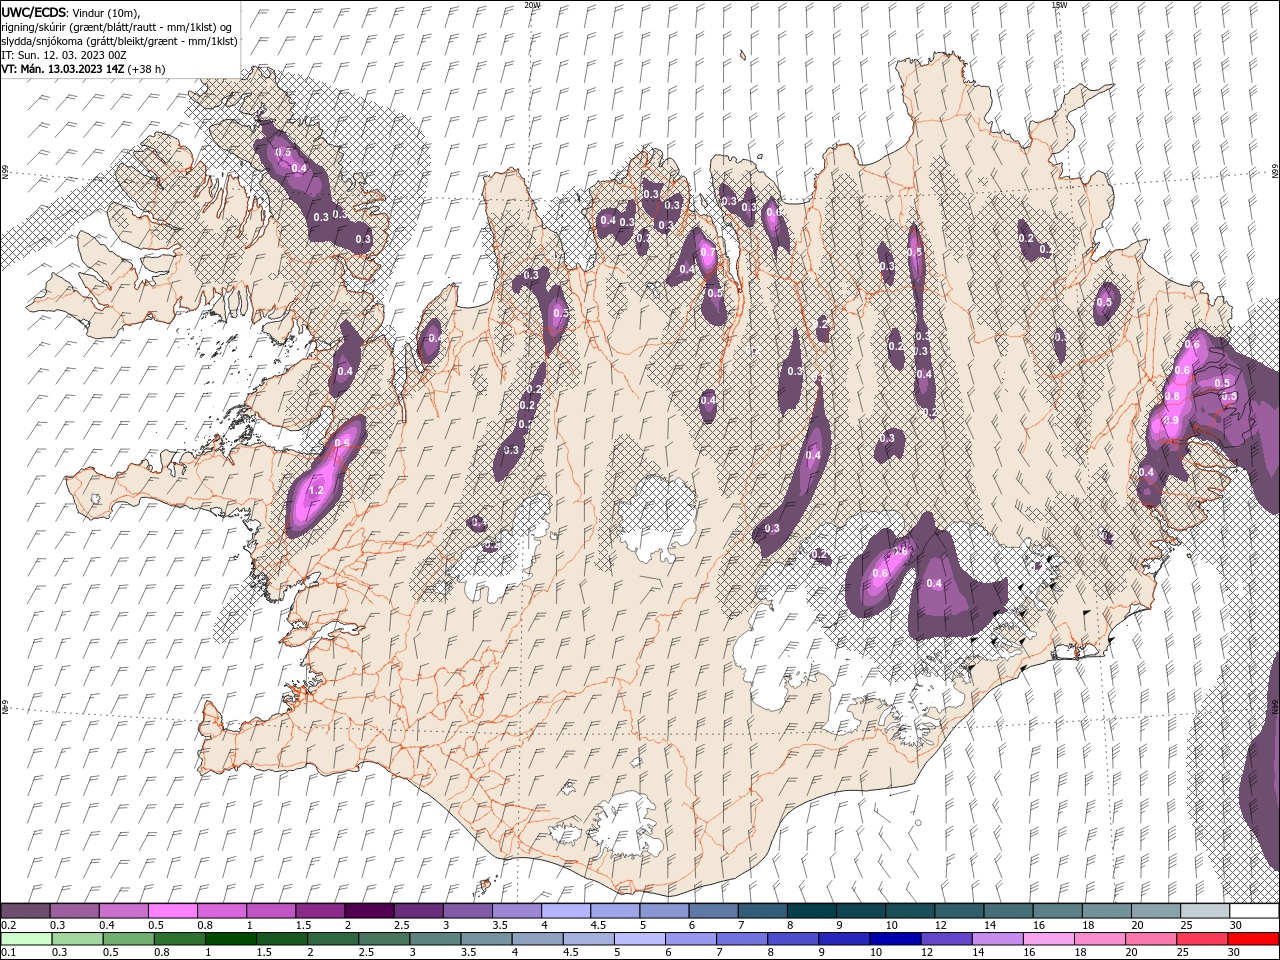Click the '20W' longitude label
Screen dimensions: 1280x960
pyautogui.click(x=532, y=5)
